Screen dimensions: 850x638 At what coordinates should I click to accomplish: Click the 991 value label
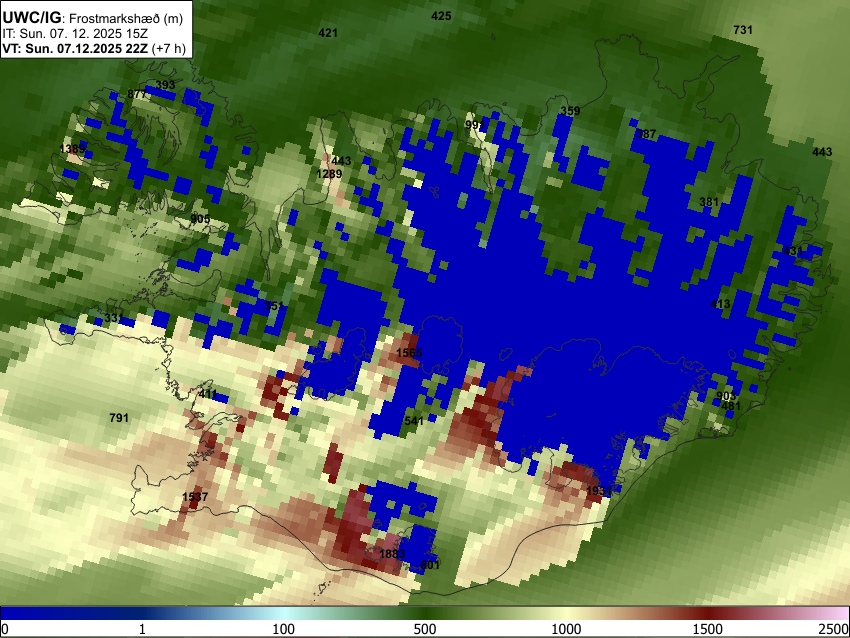click(475, 125)
